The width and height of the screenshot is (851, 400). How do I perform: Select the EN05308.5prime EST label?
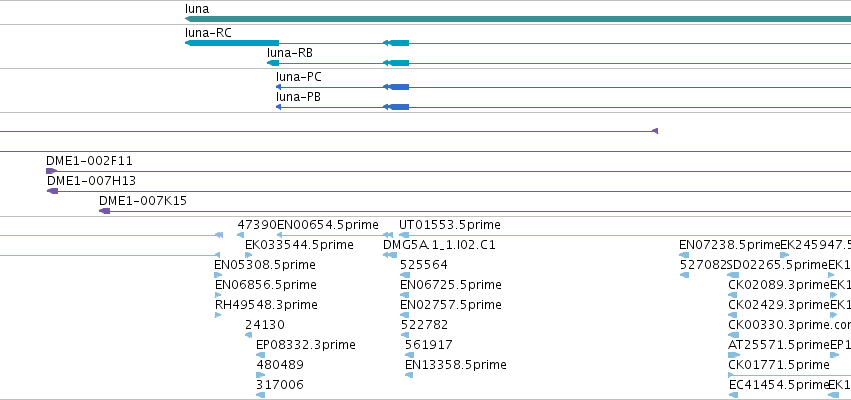(x=265, y=265)
